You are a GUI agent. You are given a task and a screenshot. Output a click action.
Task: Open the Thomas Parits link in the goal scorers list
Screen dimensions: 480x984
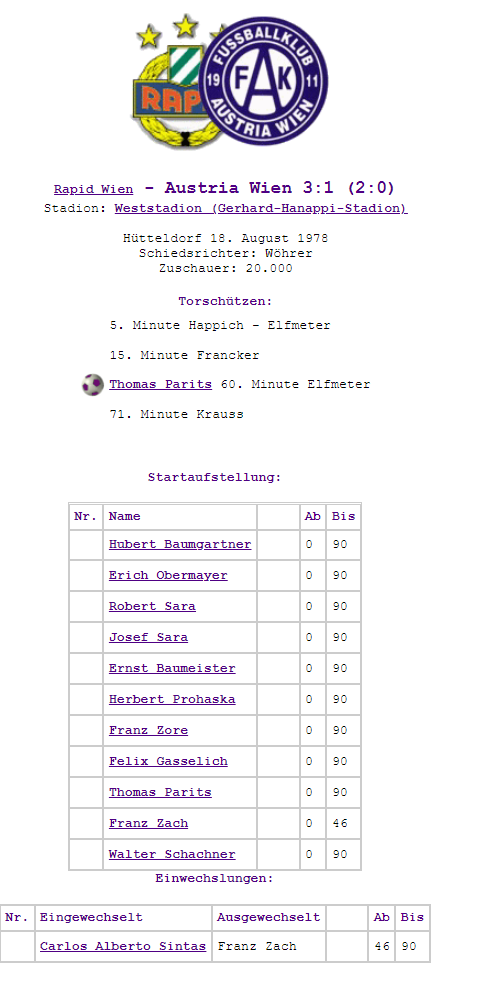[x=161, y=384]
